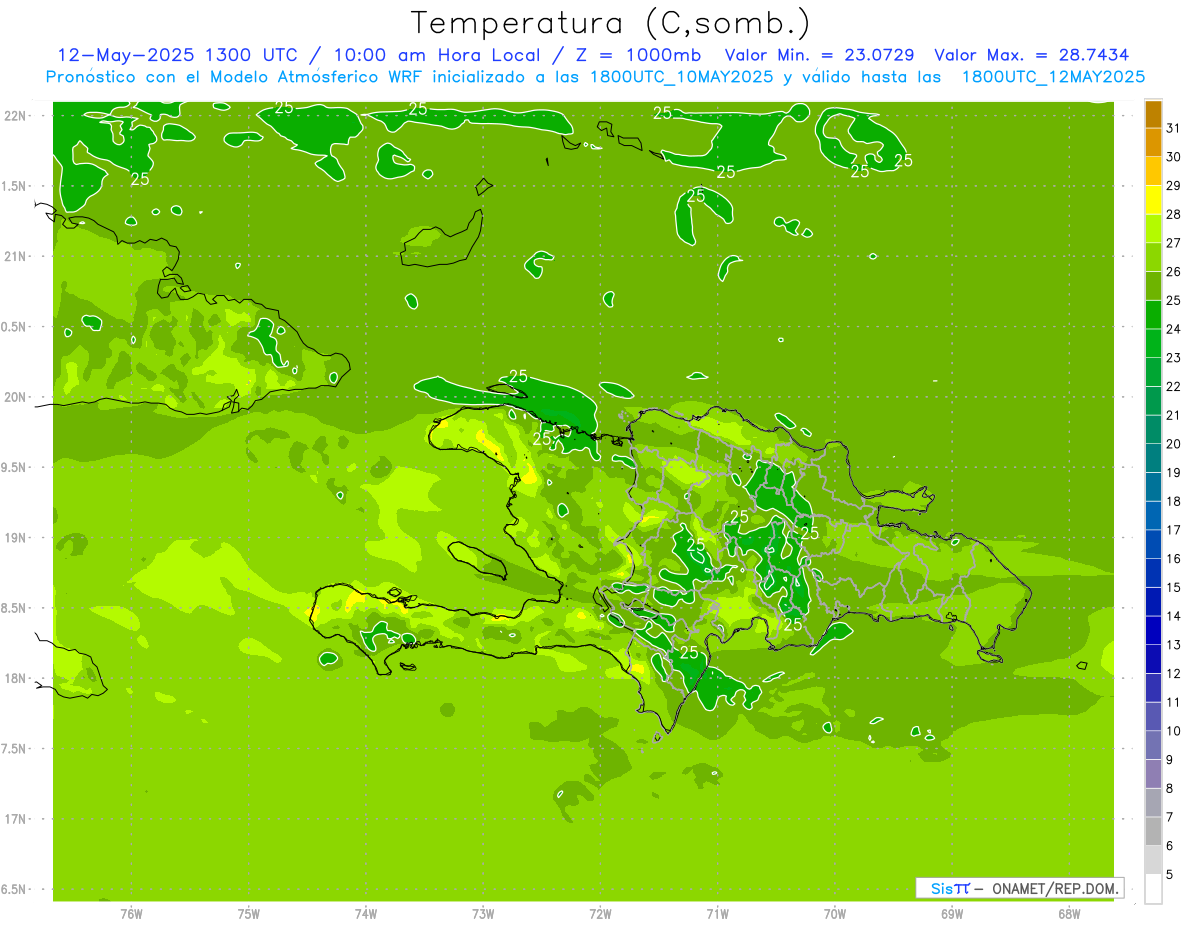This screenshot has height=927, width=1200.
Task: Click the "71W" longitude label
Action: (x=717, y=914)
